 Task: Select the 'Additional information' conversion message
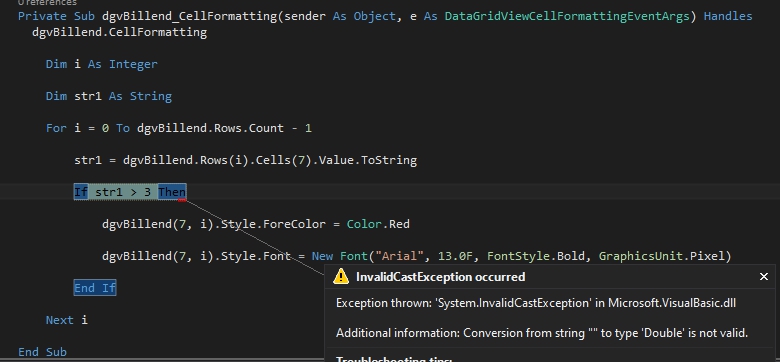click(542, 333)
